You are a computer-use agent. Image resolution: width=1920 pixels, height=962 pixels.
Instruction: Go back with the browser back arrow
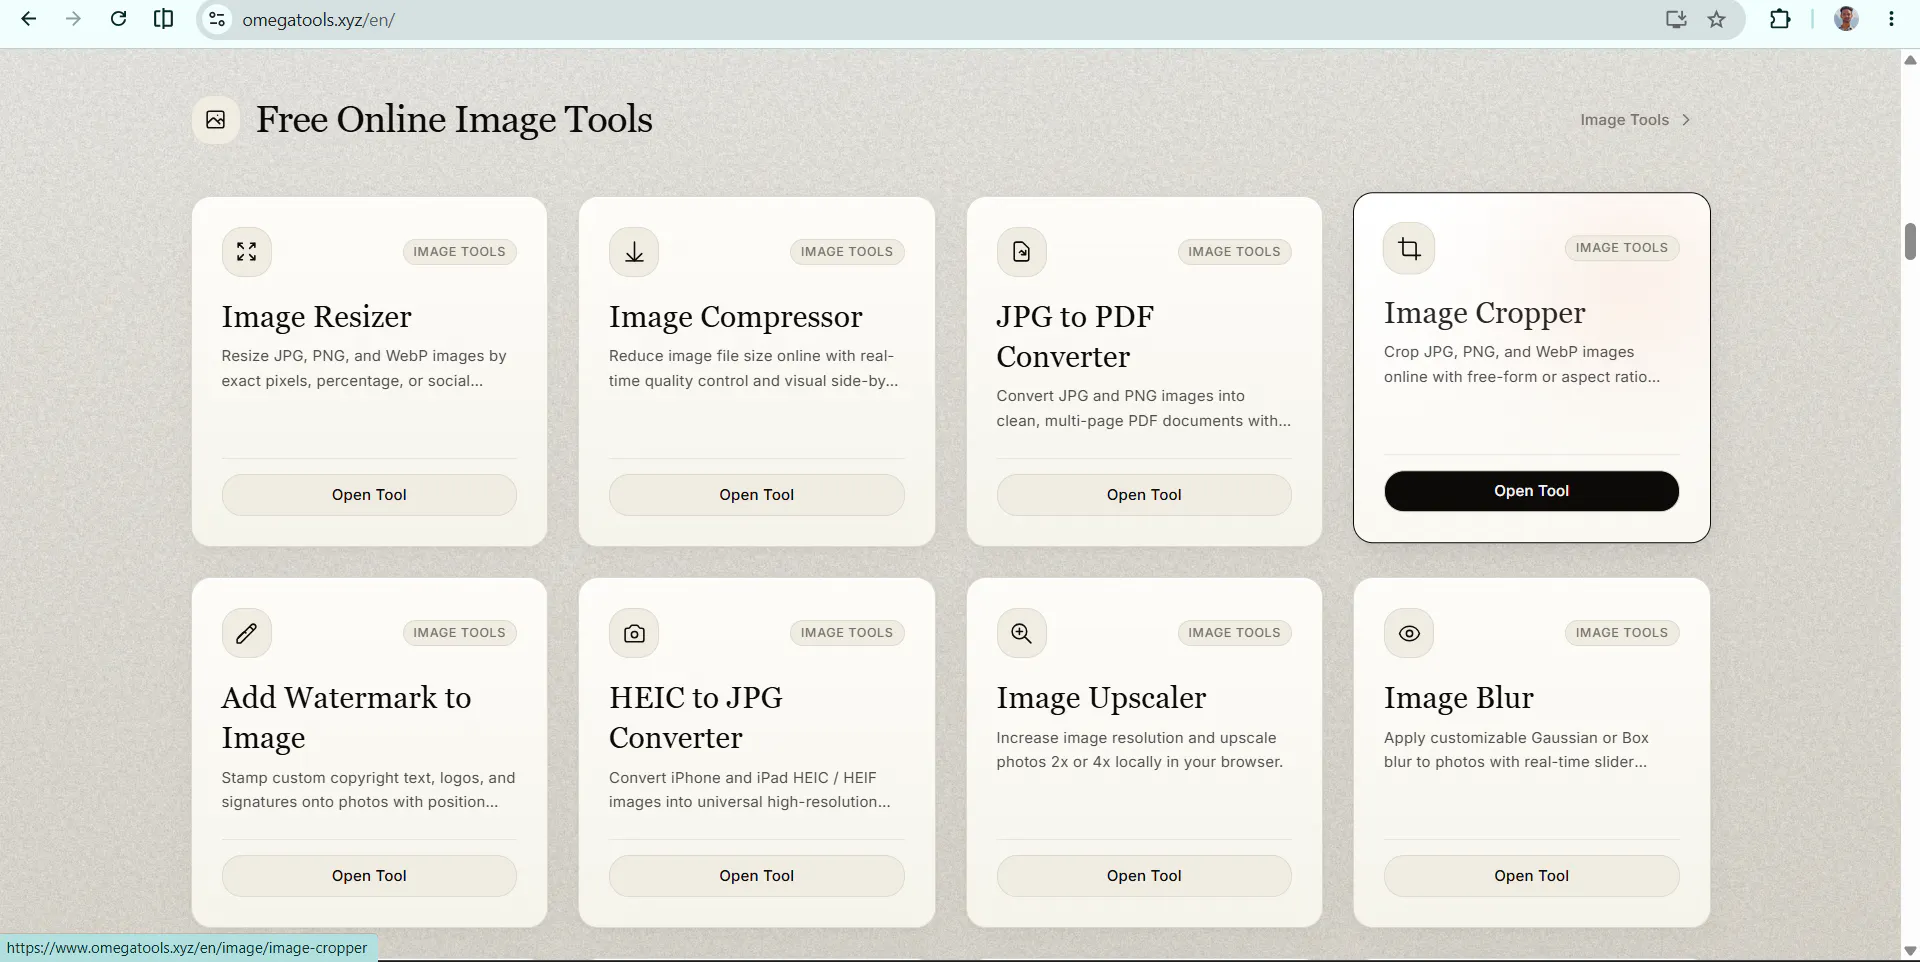[28, 19]
